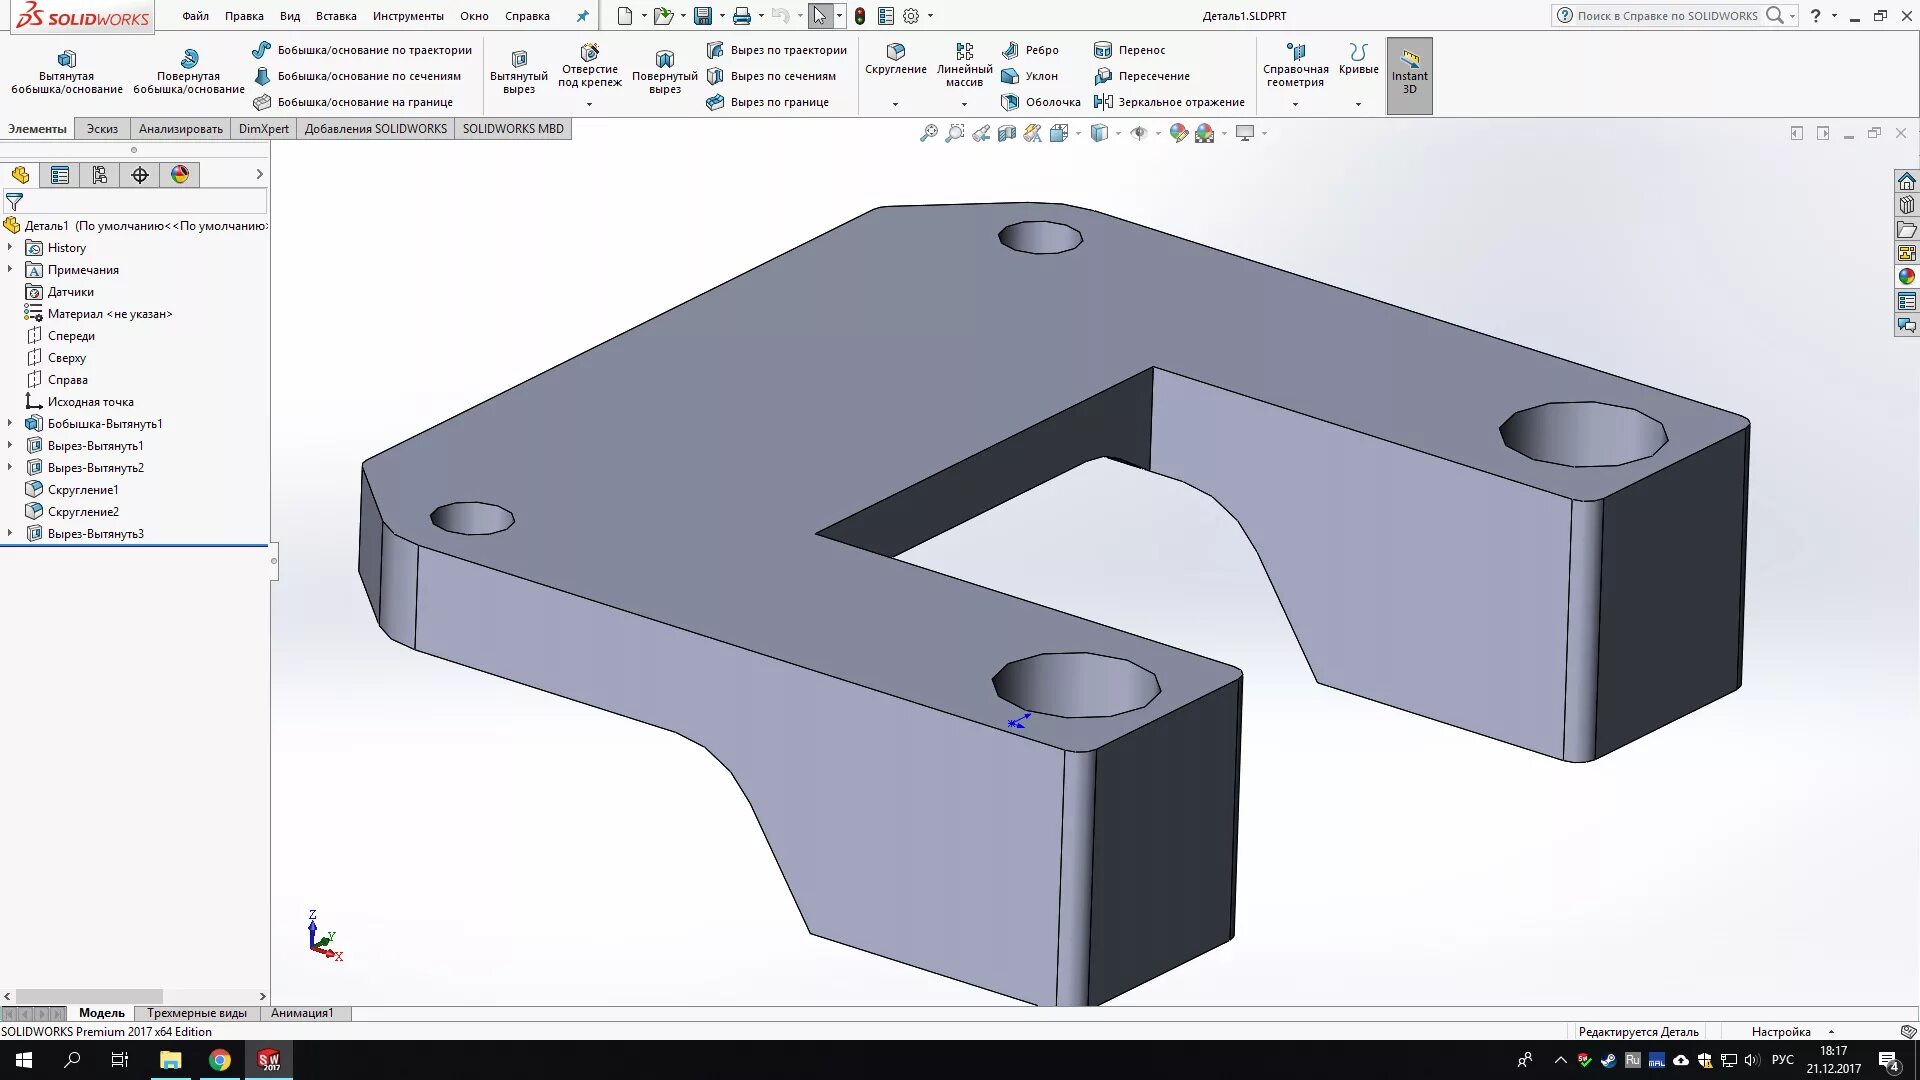Select the Extruded Boss/Base tool (Вытянутая бобышка/основание)
Screen dimensions: 1920x1080
[66, 71]
